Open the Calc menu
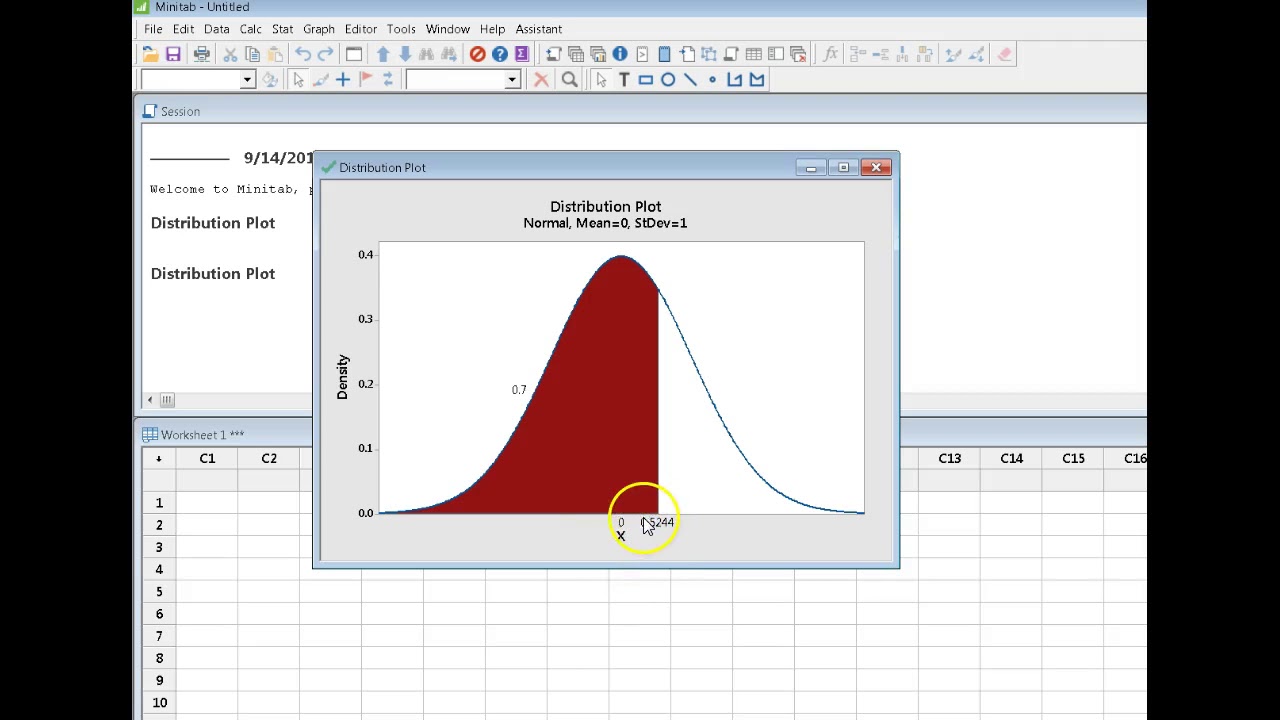 coord(250,29)
